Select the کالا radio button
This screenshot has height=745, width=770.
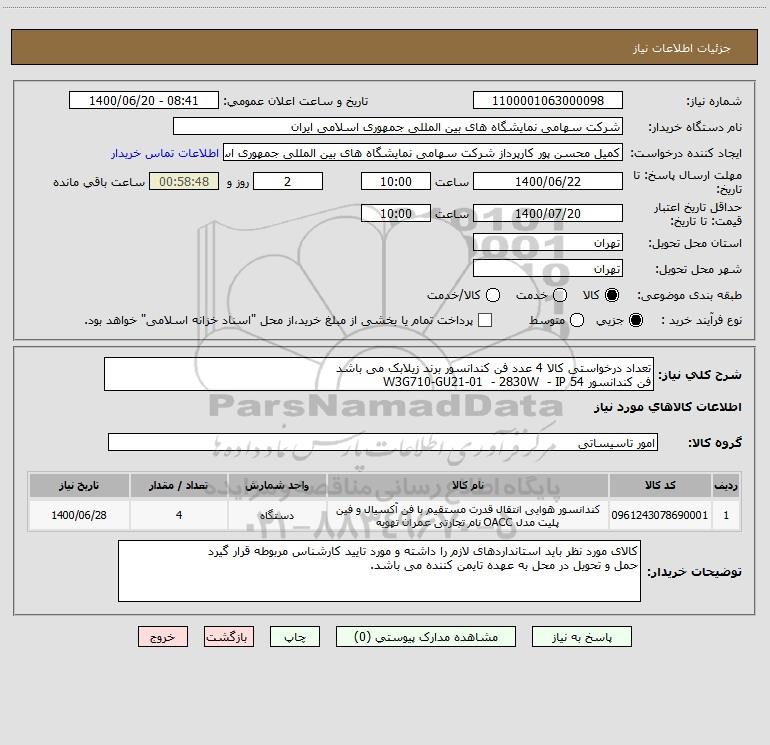[x=612, y=295]
